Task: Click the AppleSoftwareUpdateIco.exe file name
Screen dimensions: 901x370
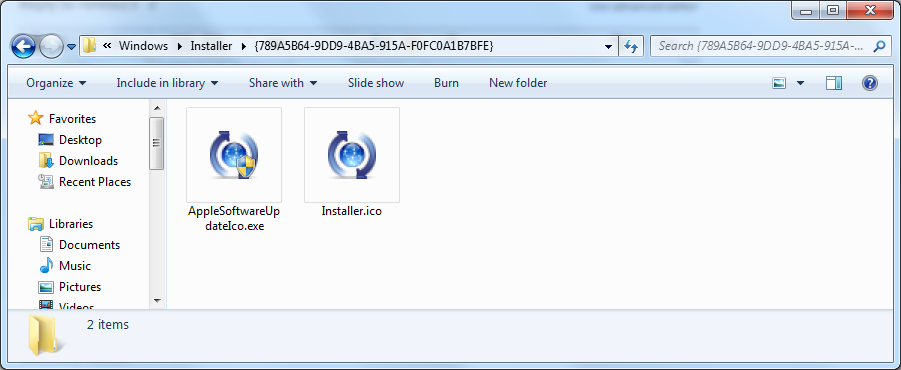Action: click(234, 218)
